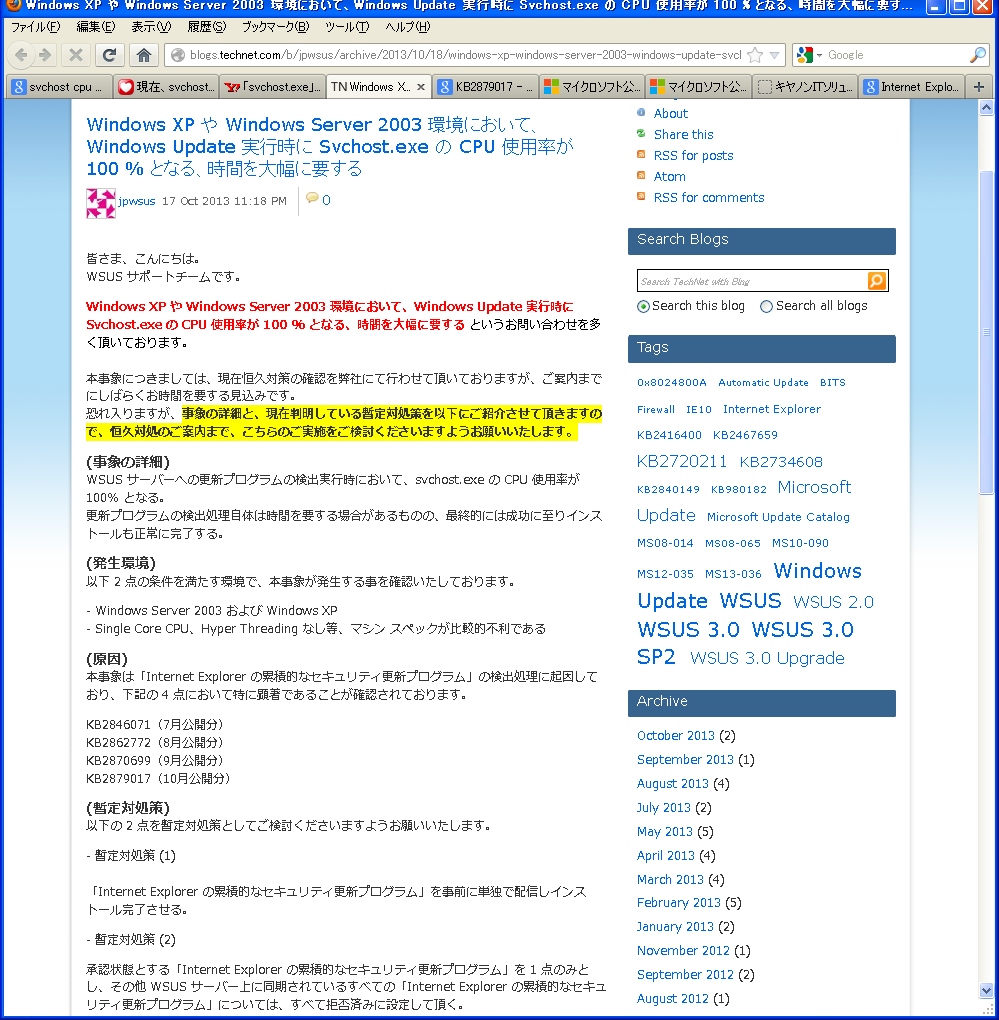Open the search engine dropdown beside Google icon

tap(819, 55)
